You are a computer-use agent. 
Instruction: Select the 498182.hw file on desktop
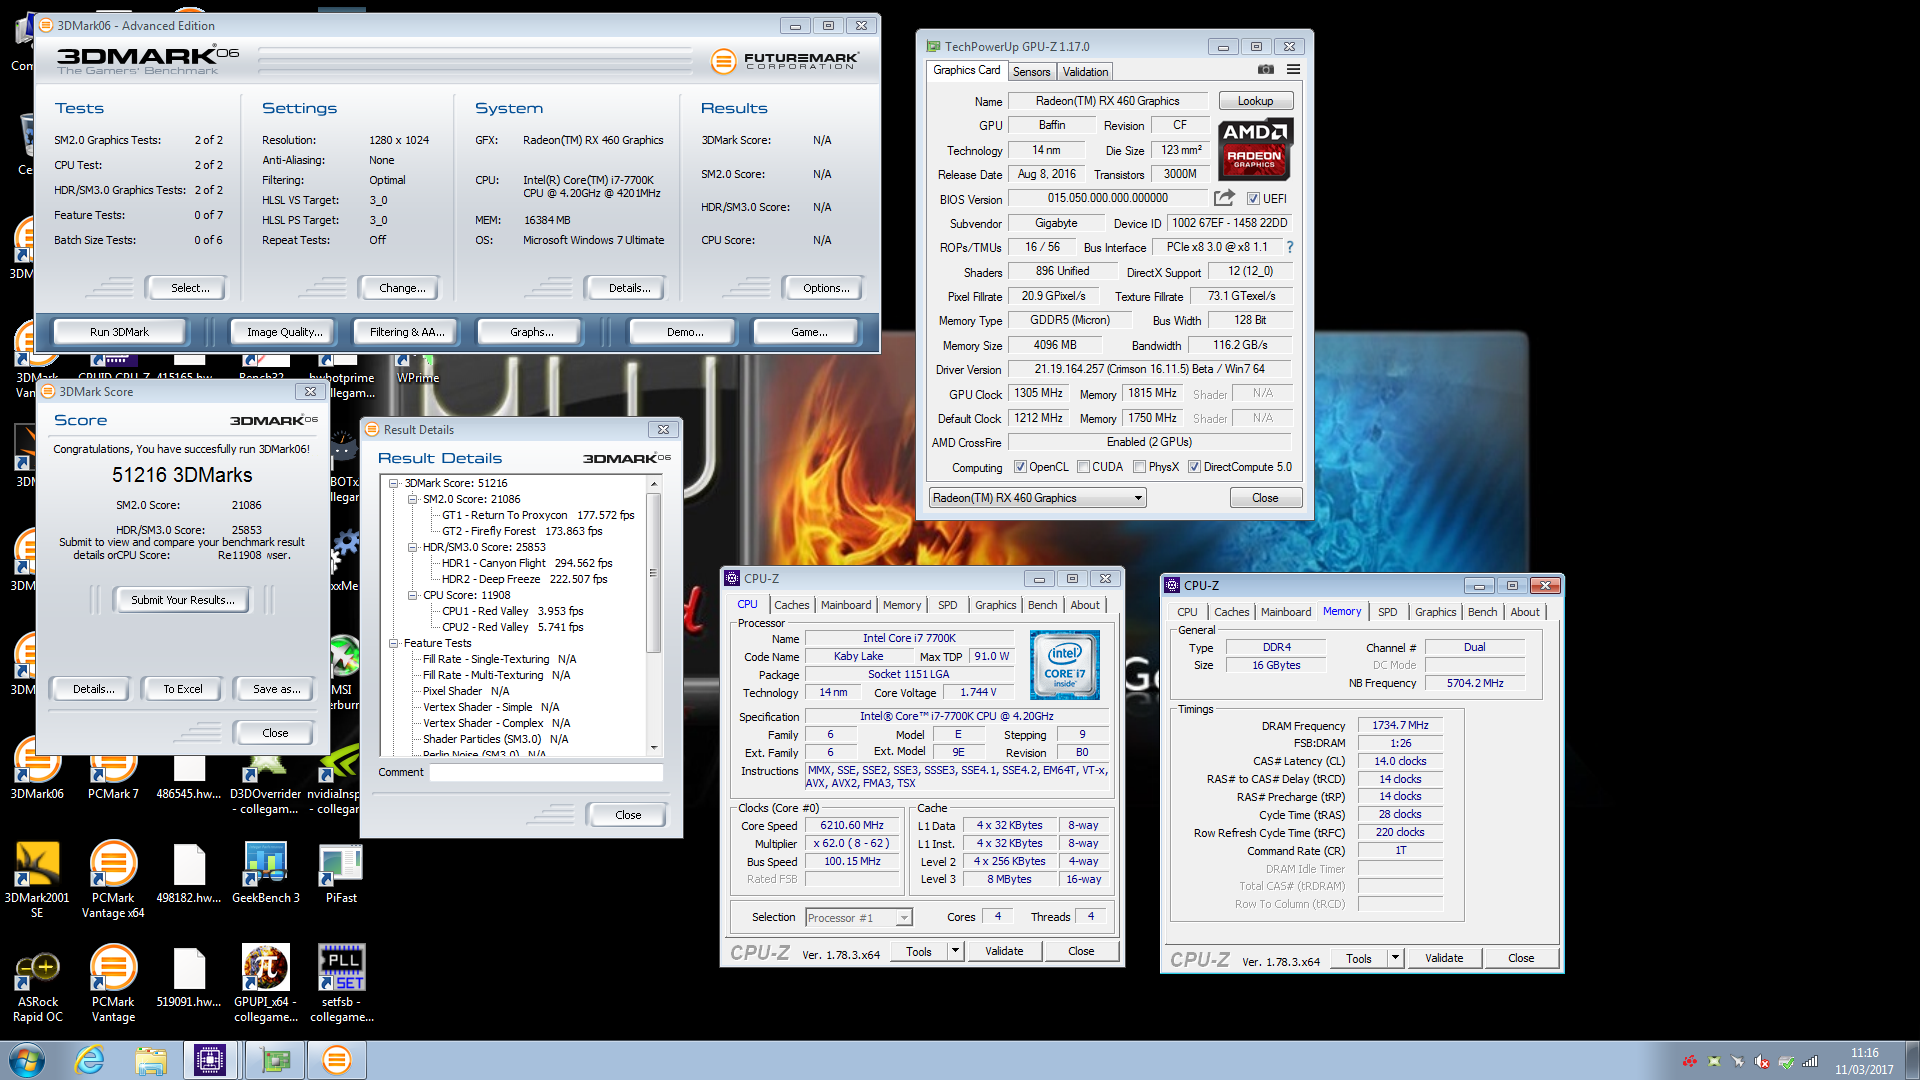[x=189, y=874]
